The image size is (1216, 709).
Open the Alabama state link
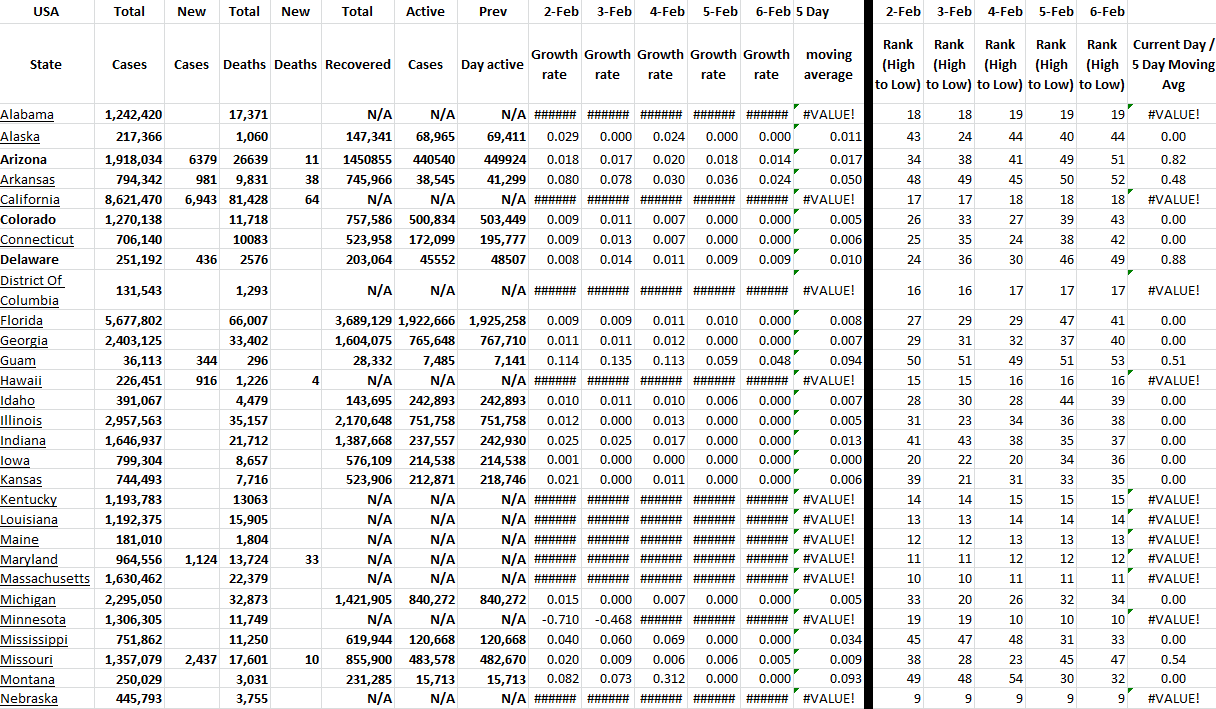(27, 115)
